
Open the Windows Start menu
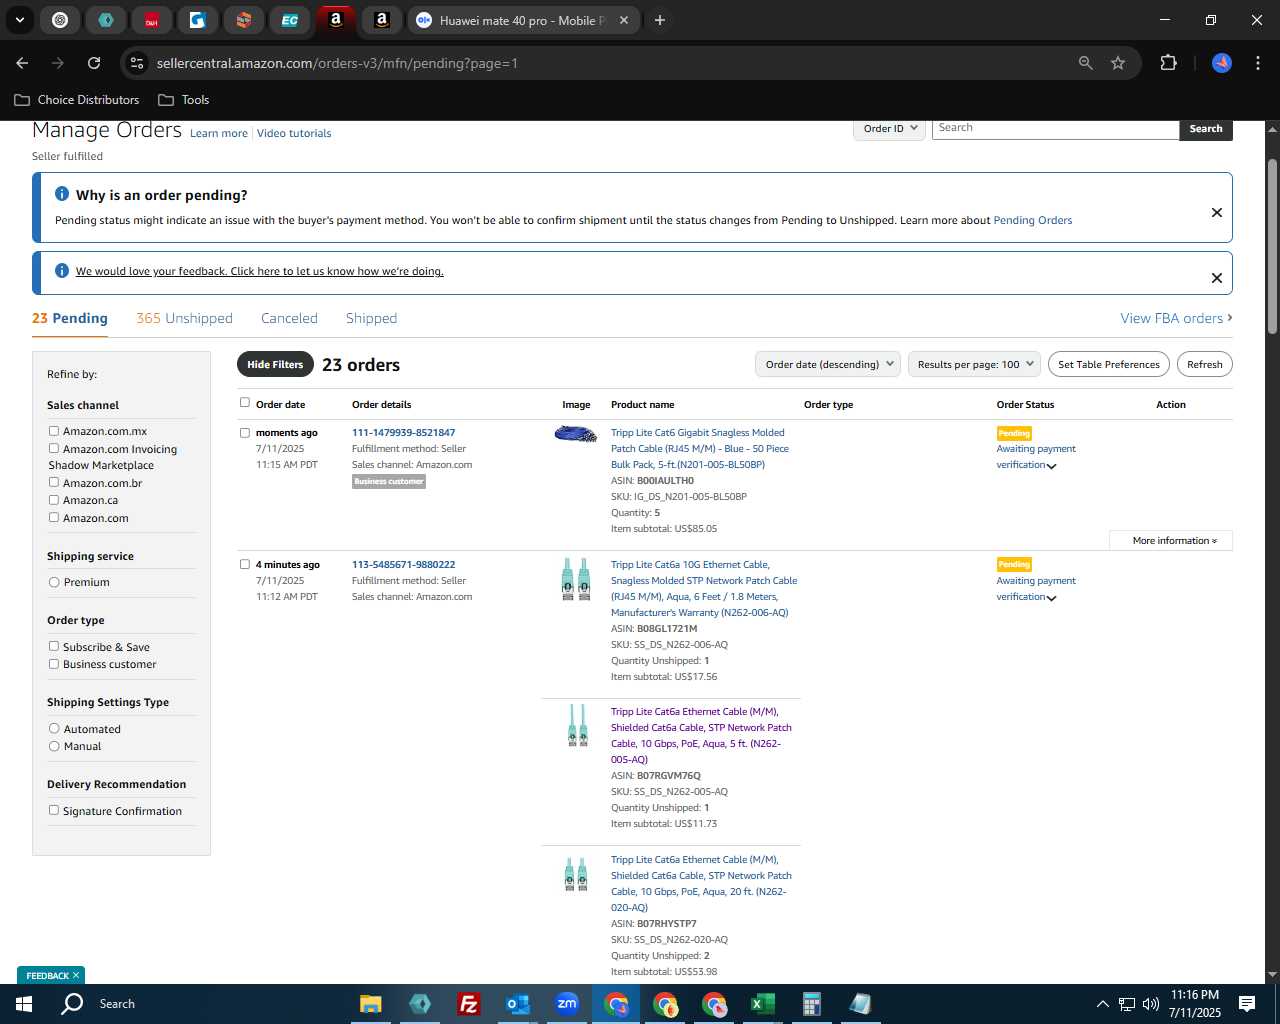[24, 1004]
